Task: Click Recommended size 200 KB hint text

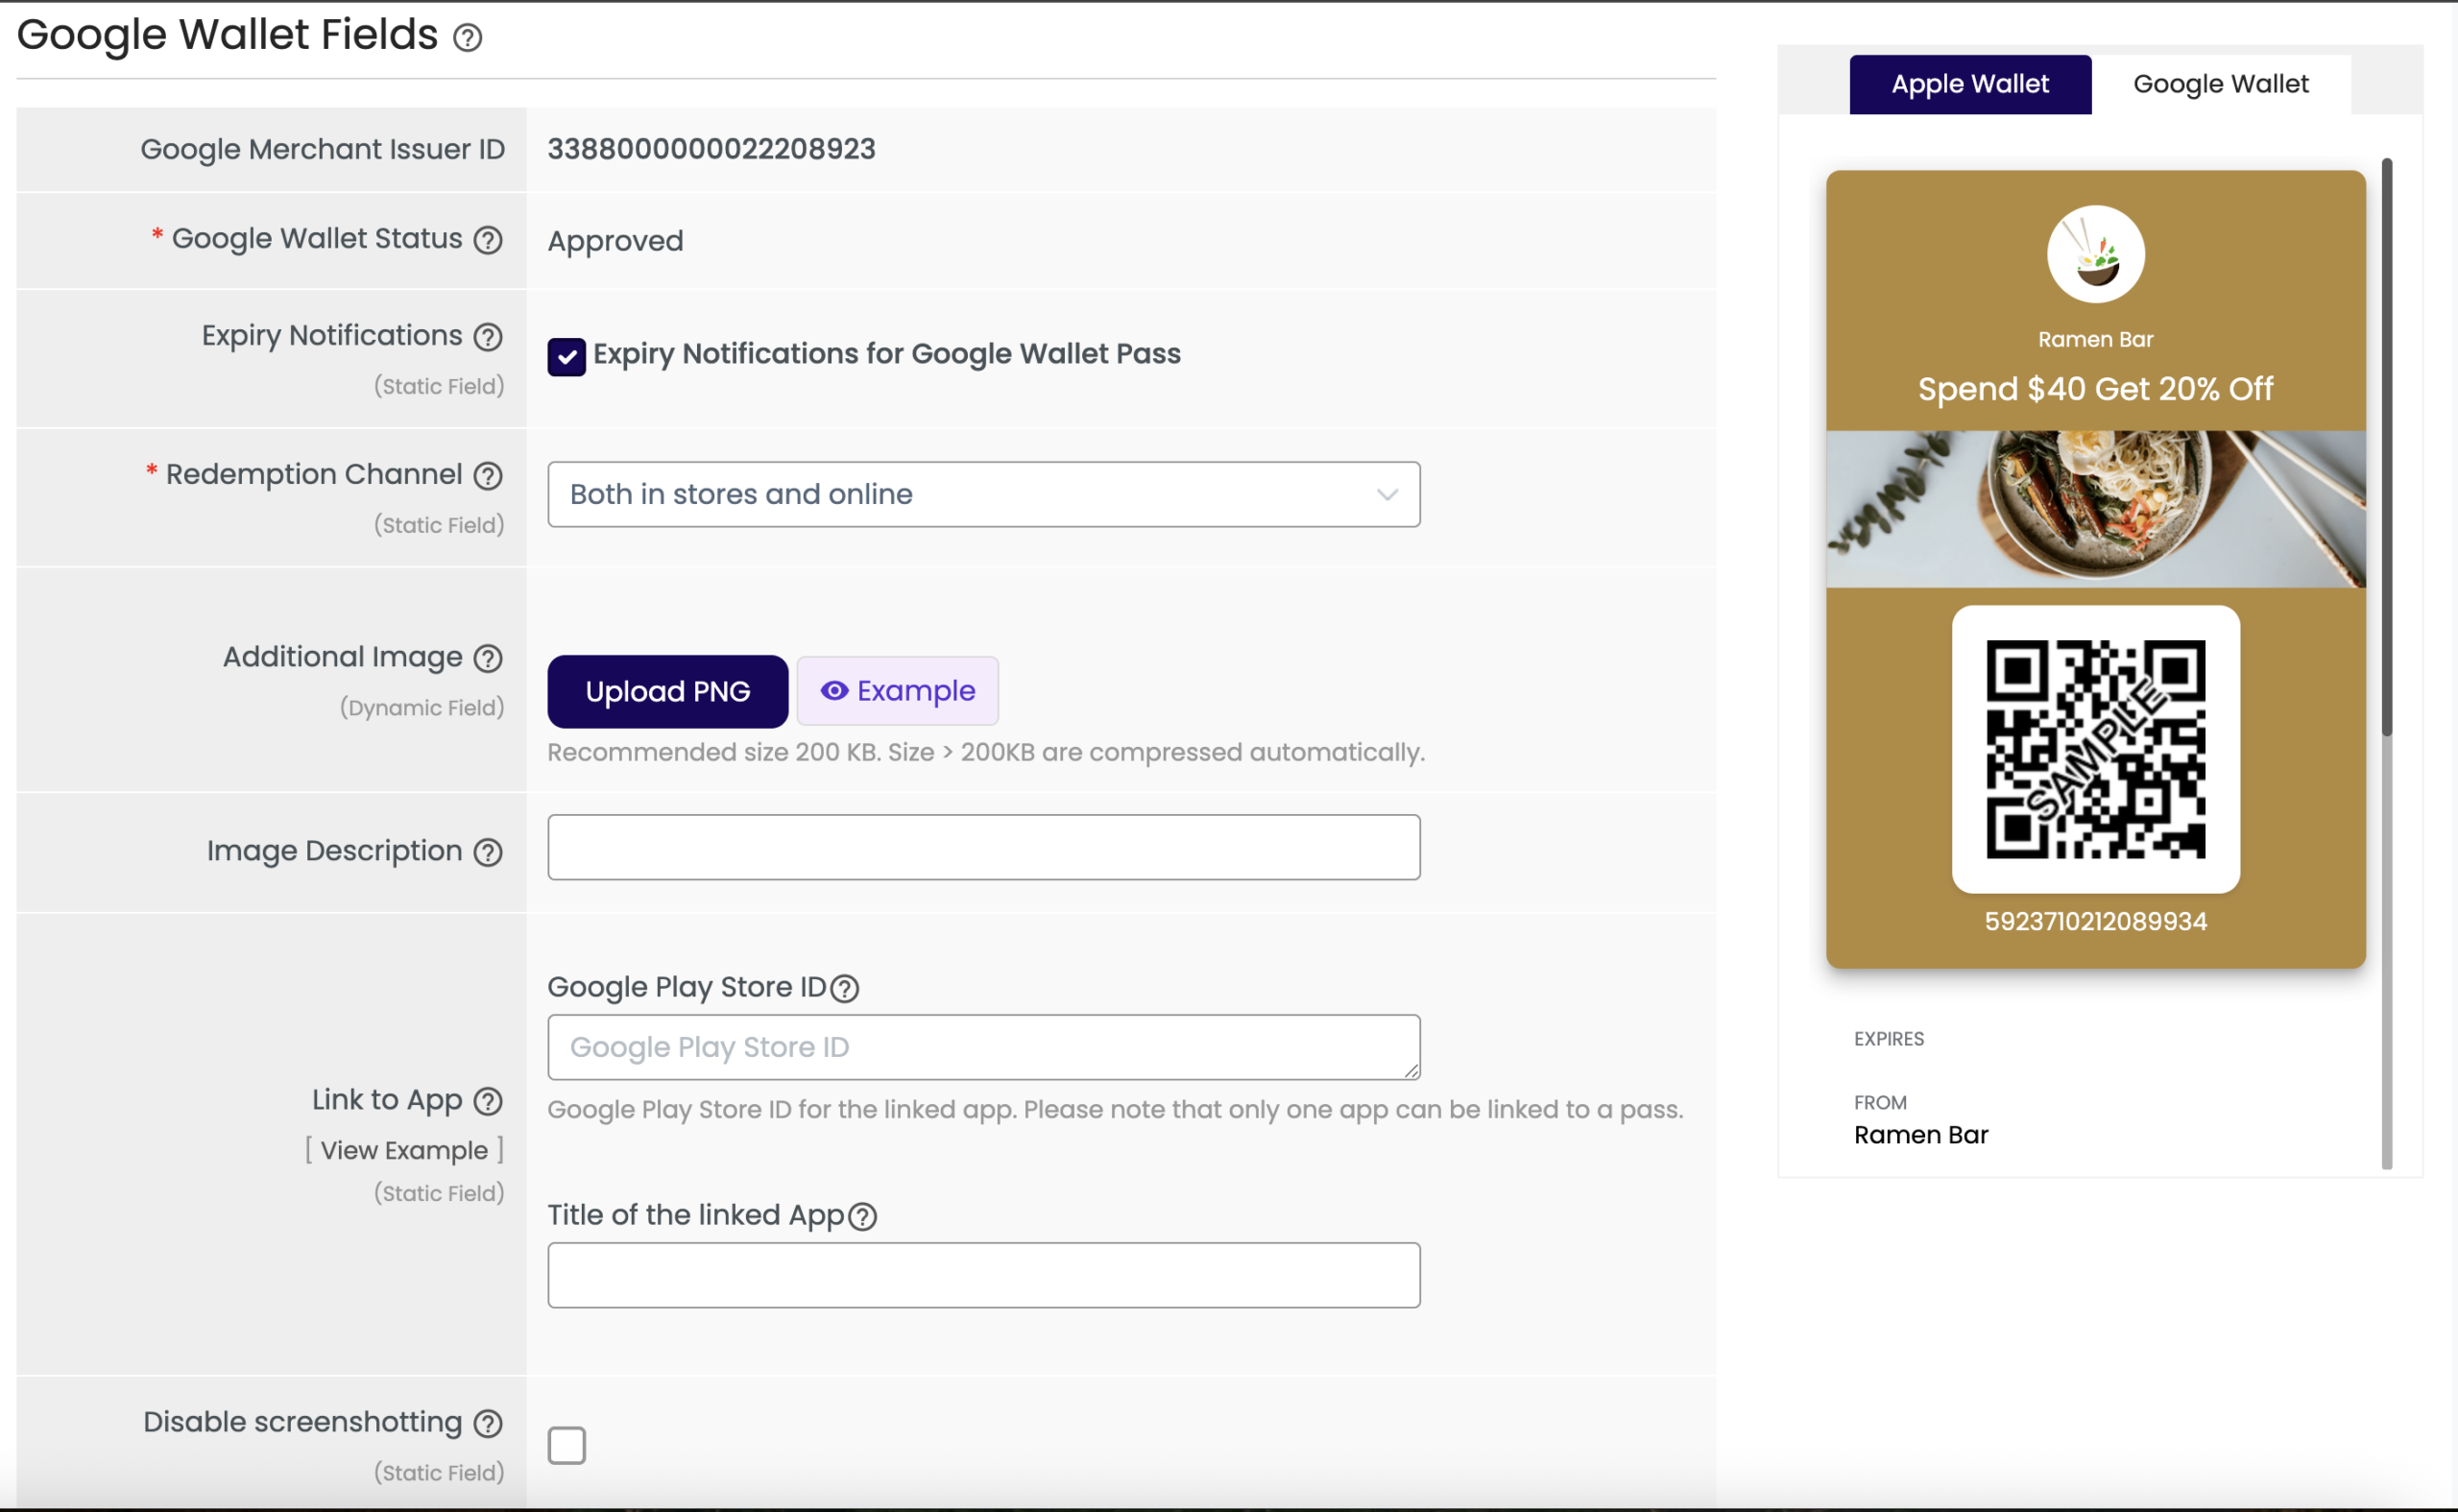Action: pos(986,752)
